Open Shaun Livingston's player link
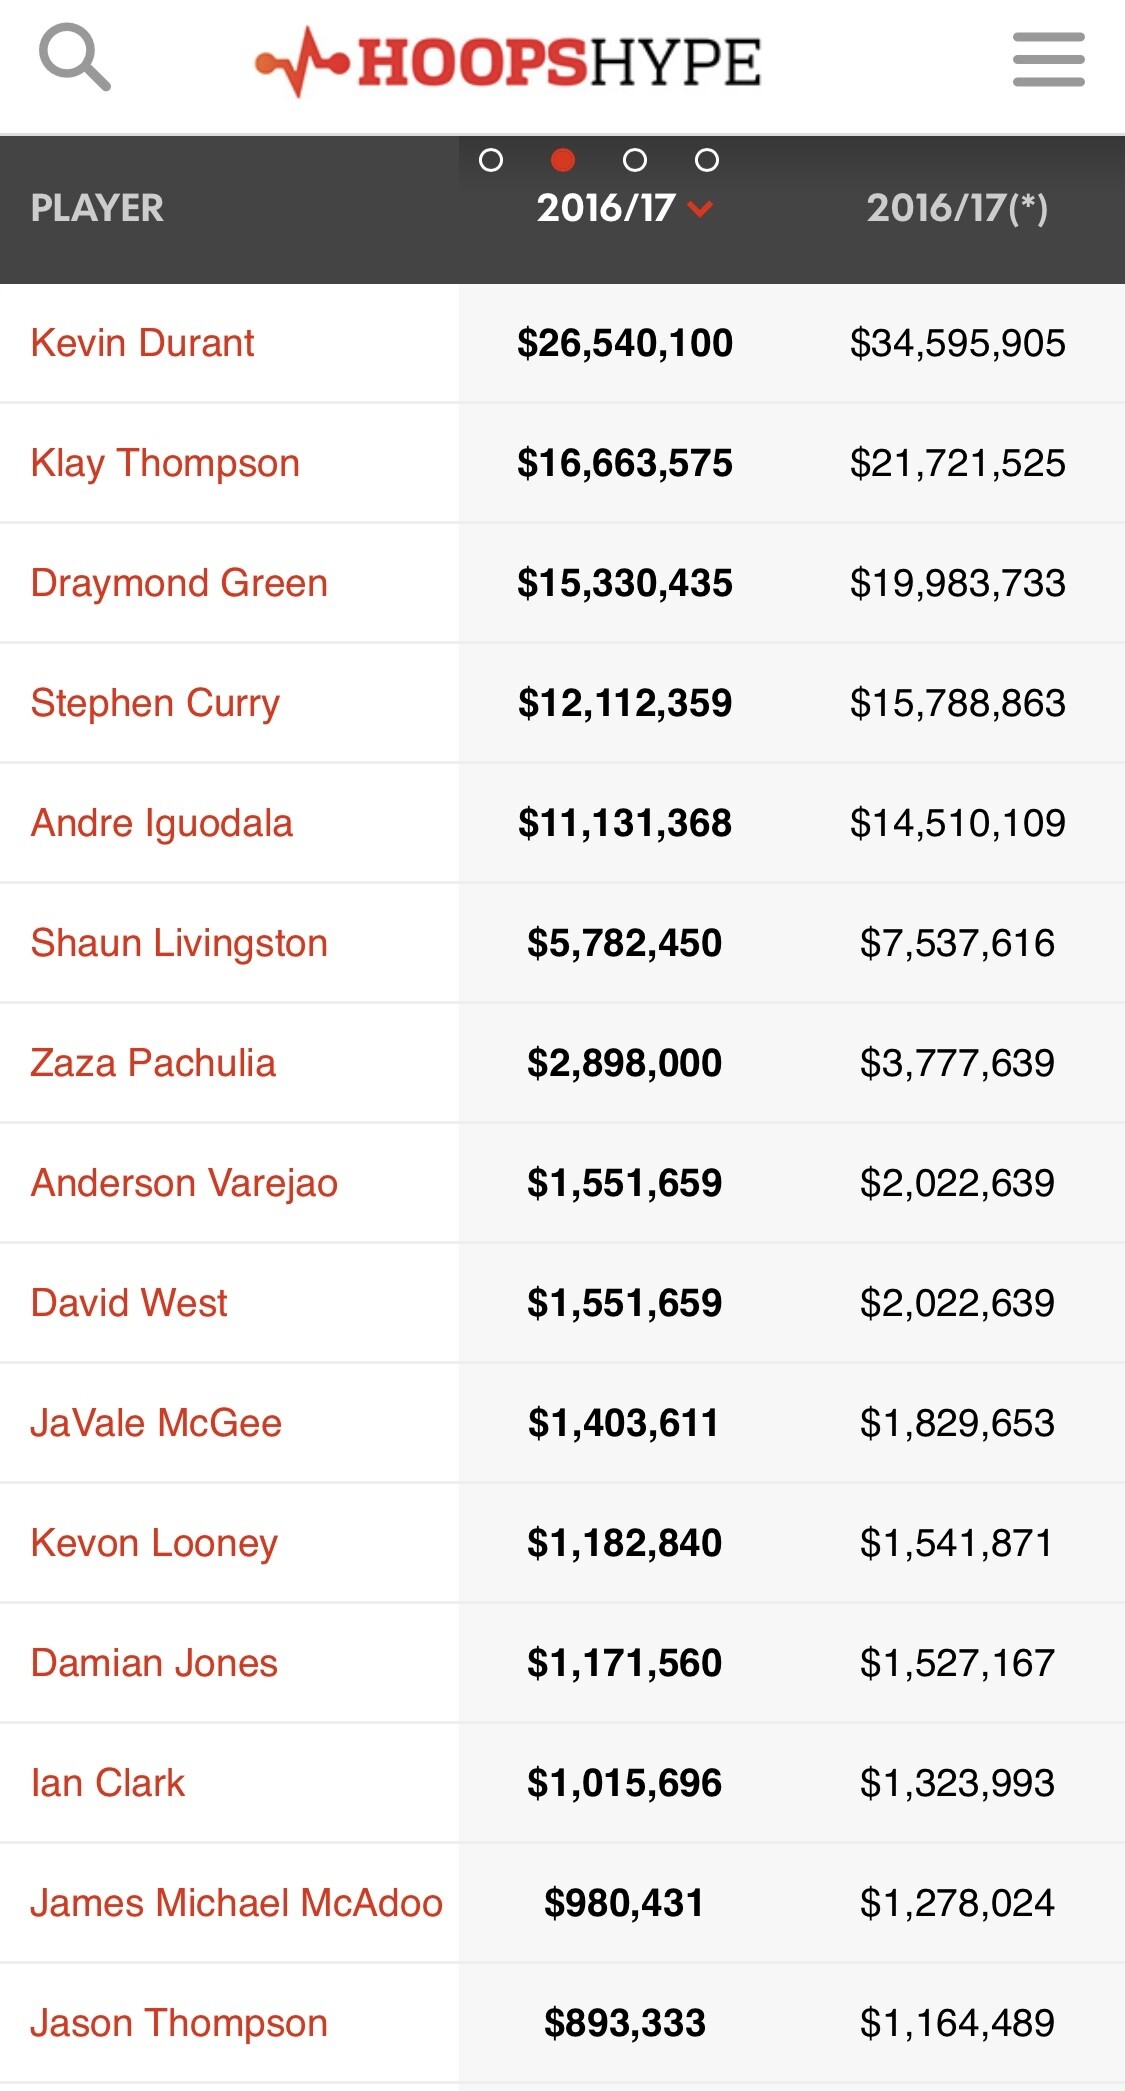This screenshot has width=1125, height=2091. [179, 943]
